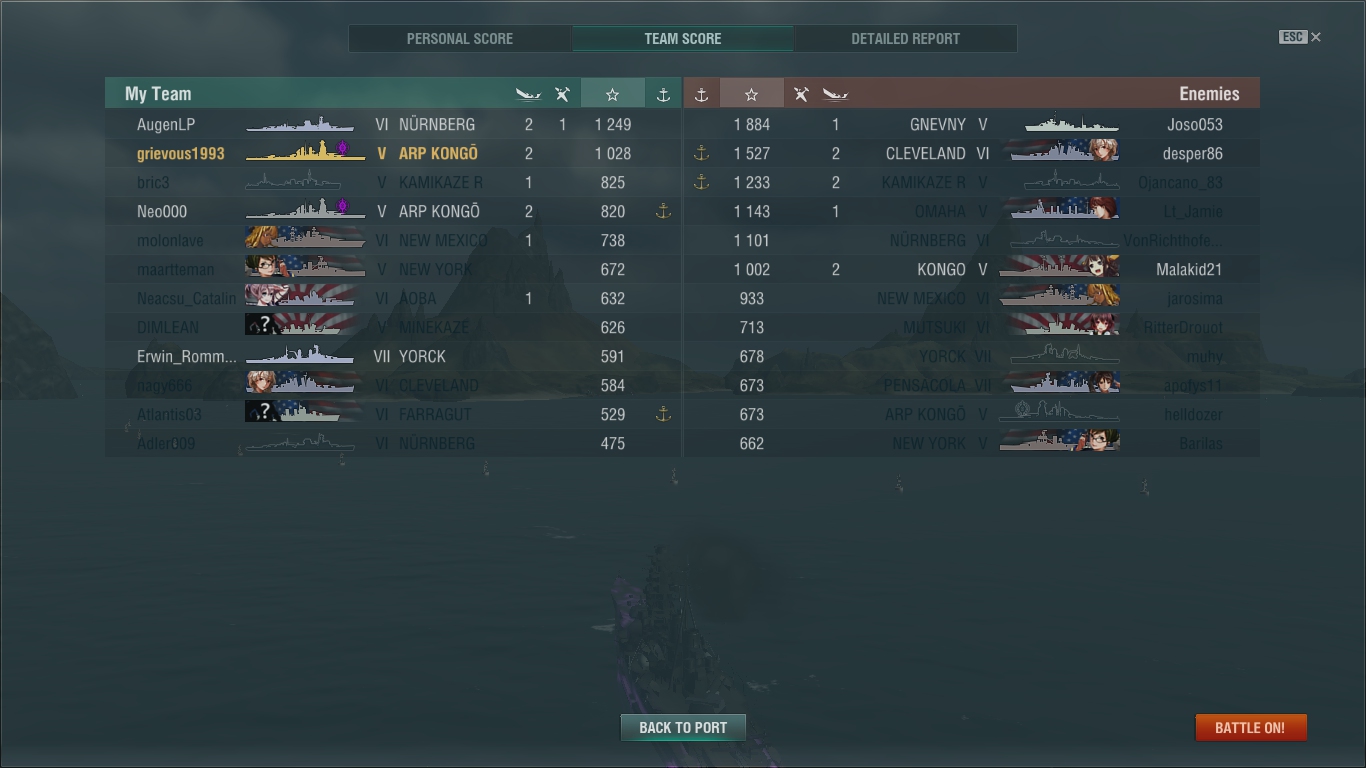Click the anchor icon in Enemies header
The width and height of the screenshot is (1366, 768).
(701, 94)
